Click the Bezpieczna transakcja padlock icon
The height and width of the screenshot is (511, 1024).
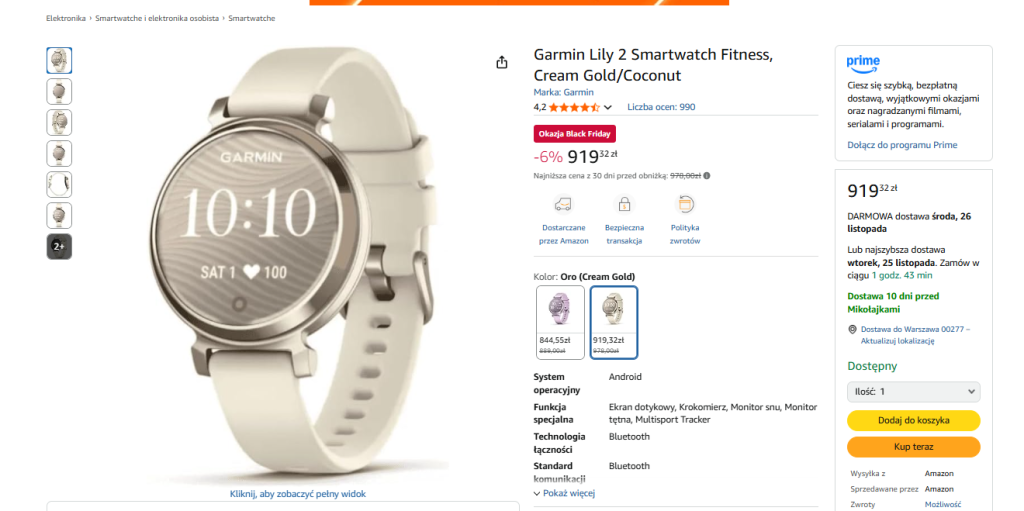624,204
